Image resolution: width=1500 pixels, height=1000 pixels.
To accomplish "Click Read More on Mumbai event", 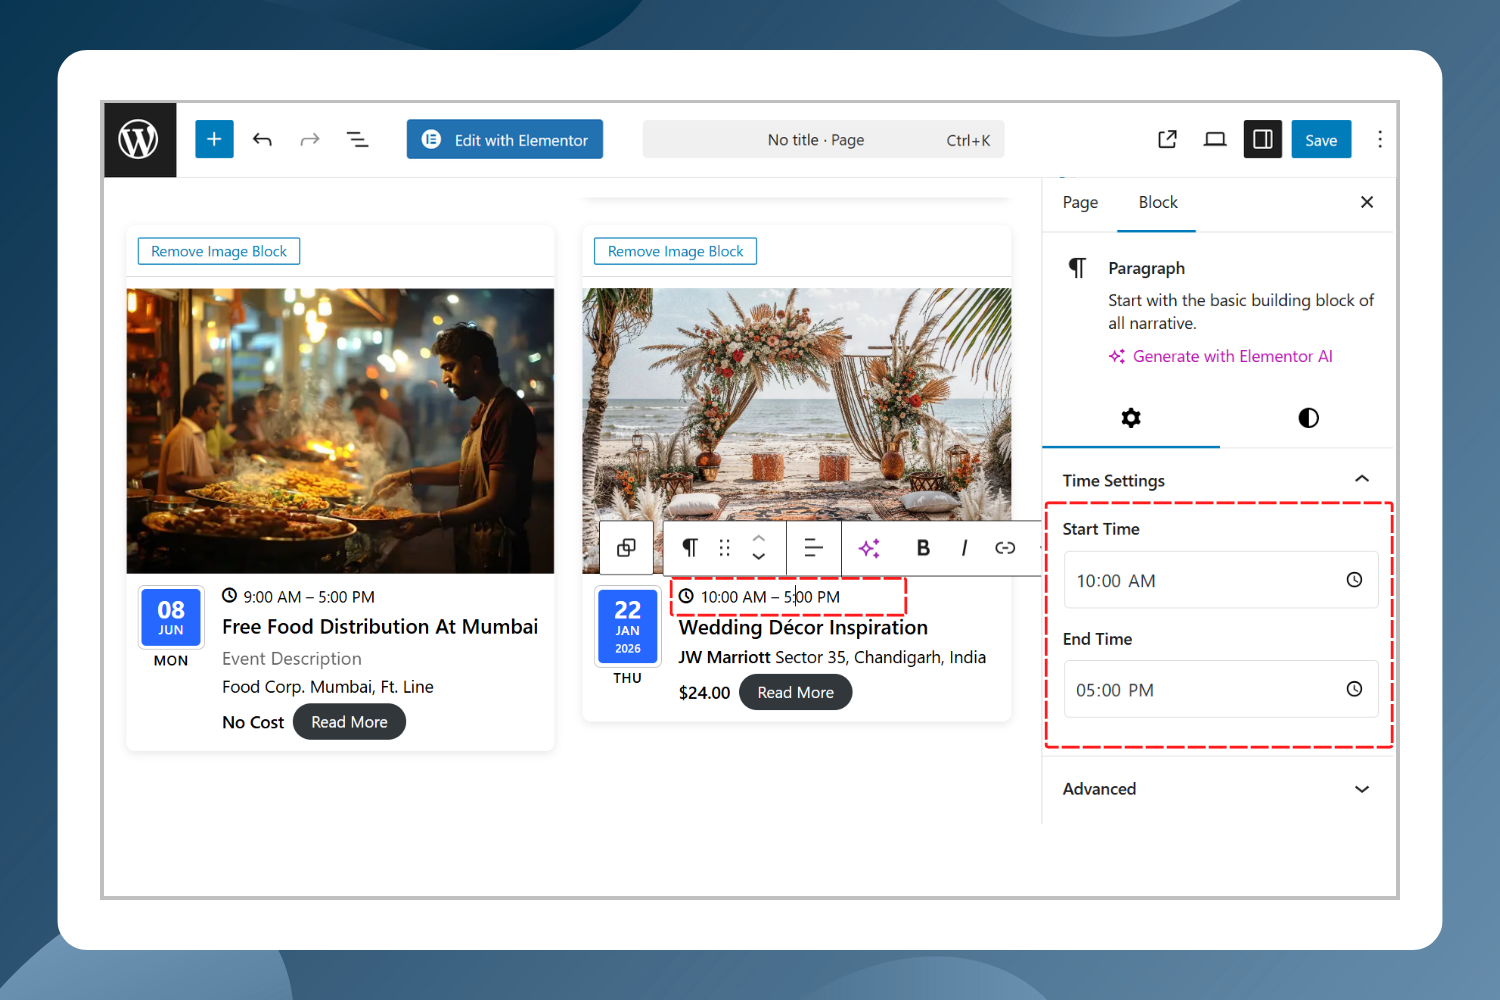I will click(349, 722).
